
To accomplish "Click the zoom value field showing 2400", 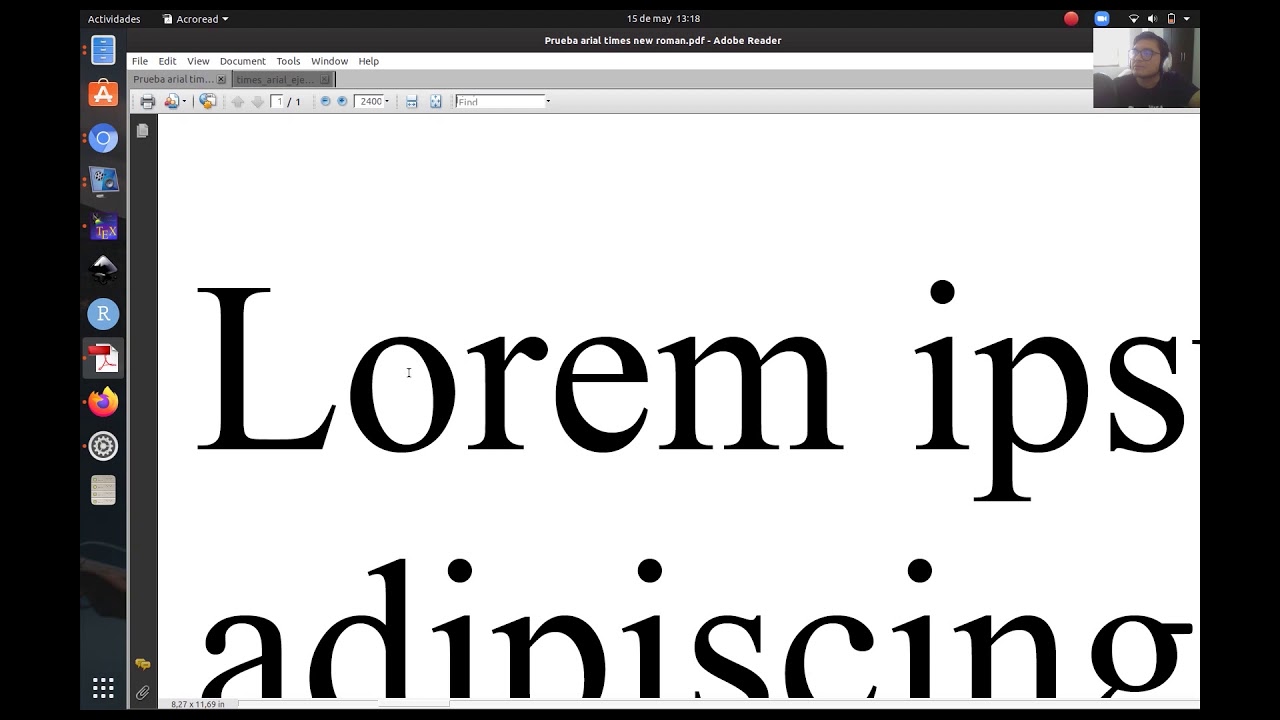I will pyautogui.click(x=369, y=102).
